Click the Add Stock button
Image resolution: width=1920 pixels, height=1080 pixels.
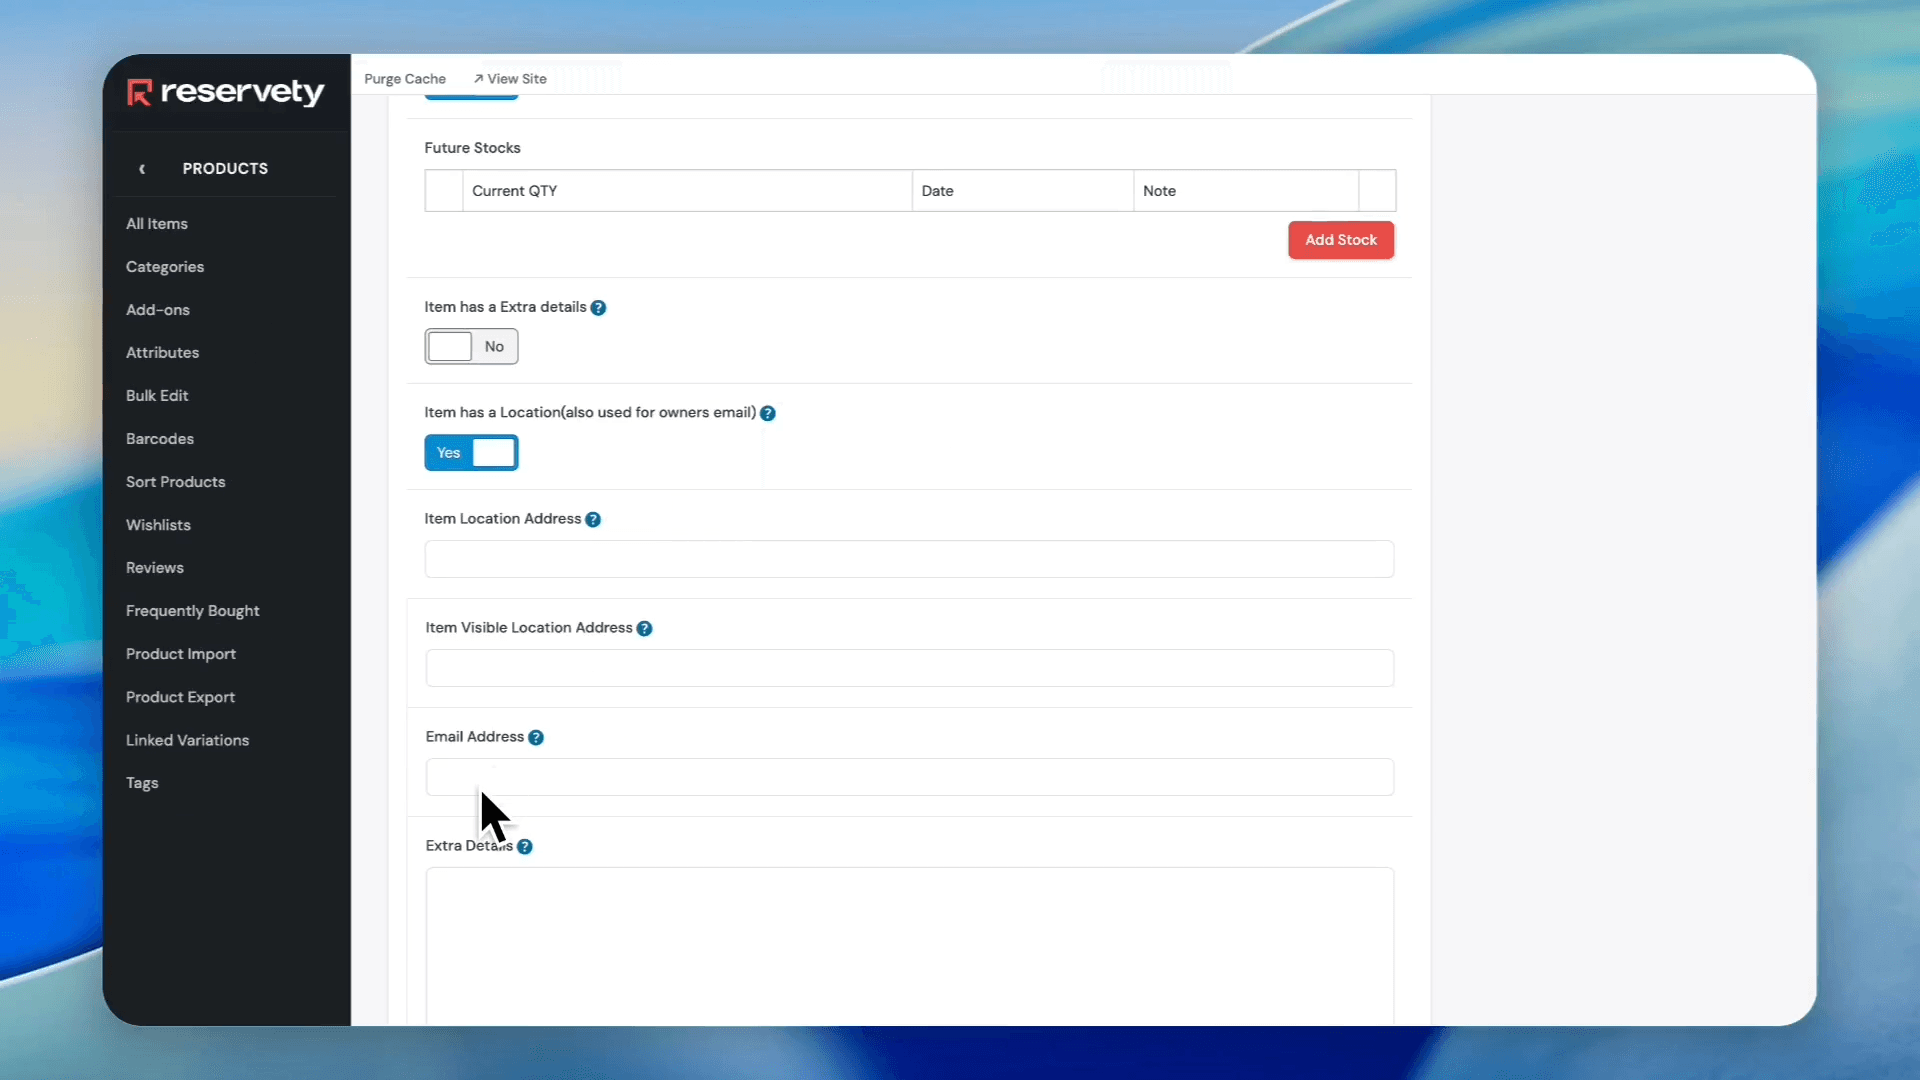point(1341,240)
